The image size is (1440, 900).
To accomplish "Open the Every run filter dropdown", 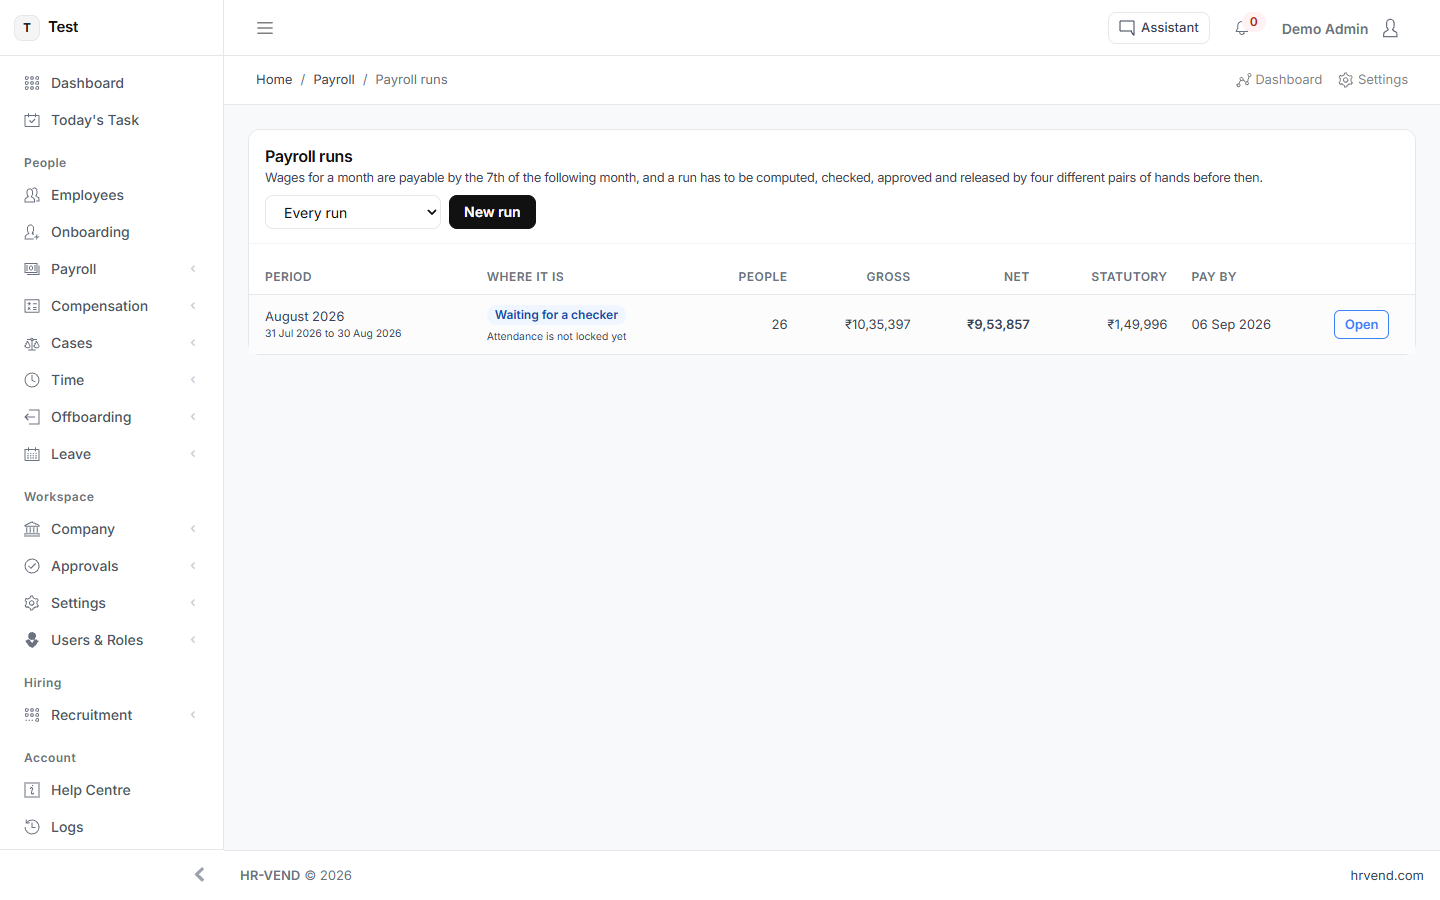I will click(x=353, y=212).
